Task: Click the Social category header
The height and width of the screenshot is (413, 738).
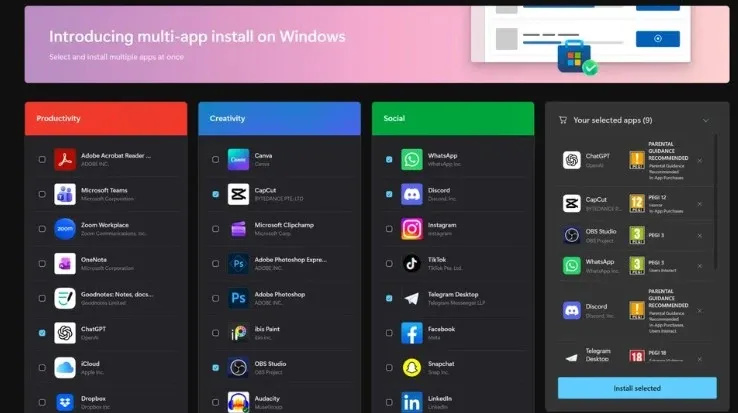Action: tap(453, 119)
